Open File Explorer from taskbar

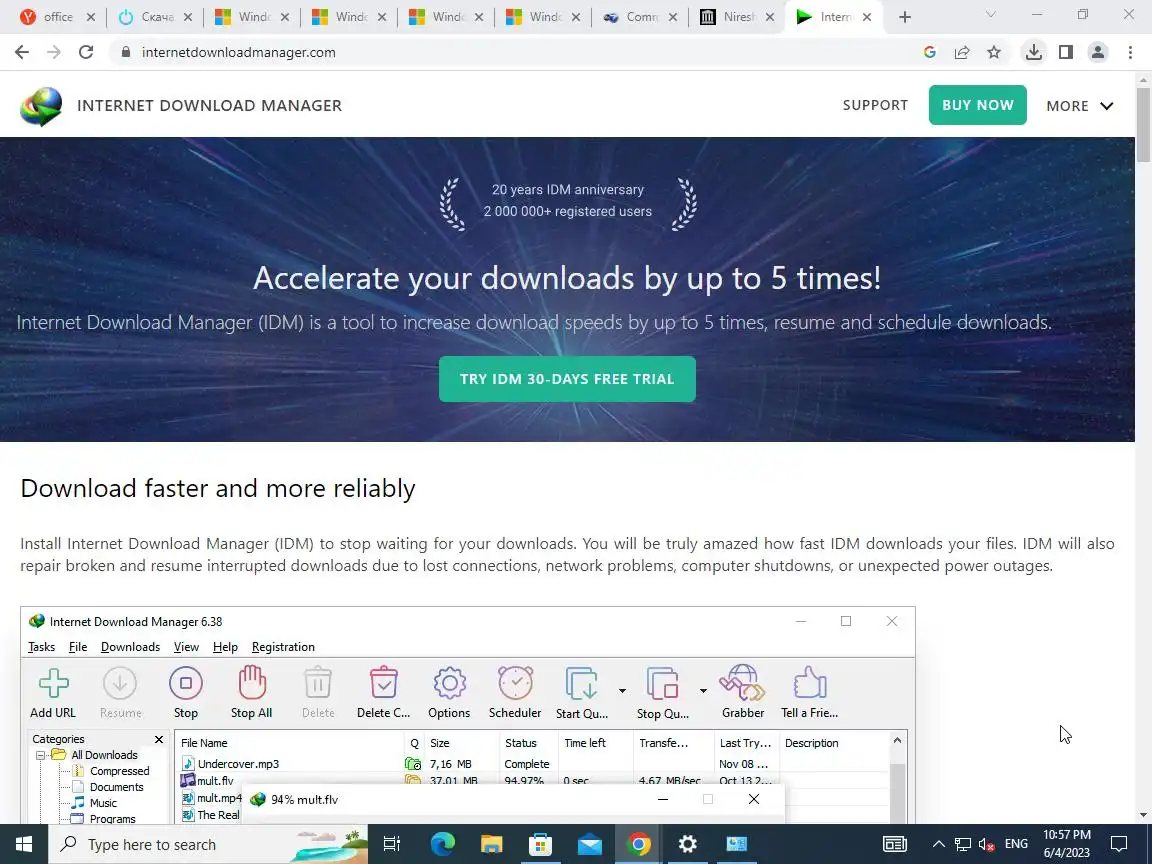pyautogui.click(x=492, y=844)
